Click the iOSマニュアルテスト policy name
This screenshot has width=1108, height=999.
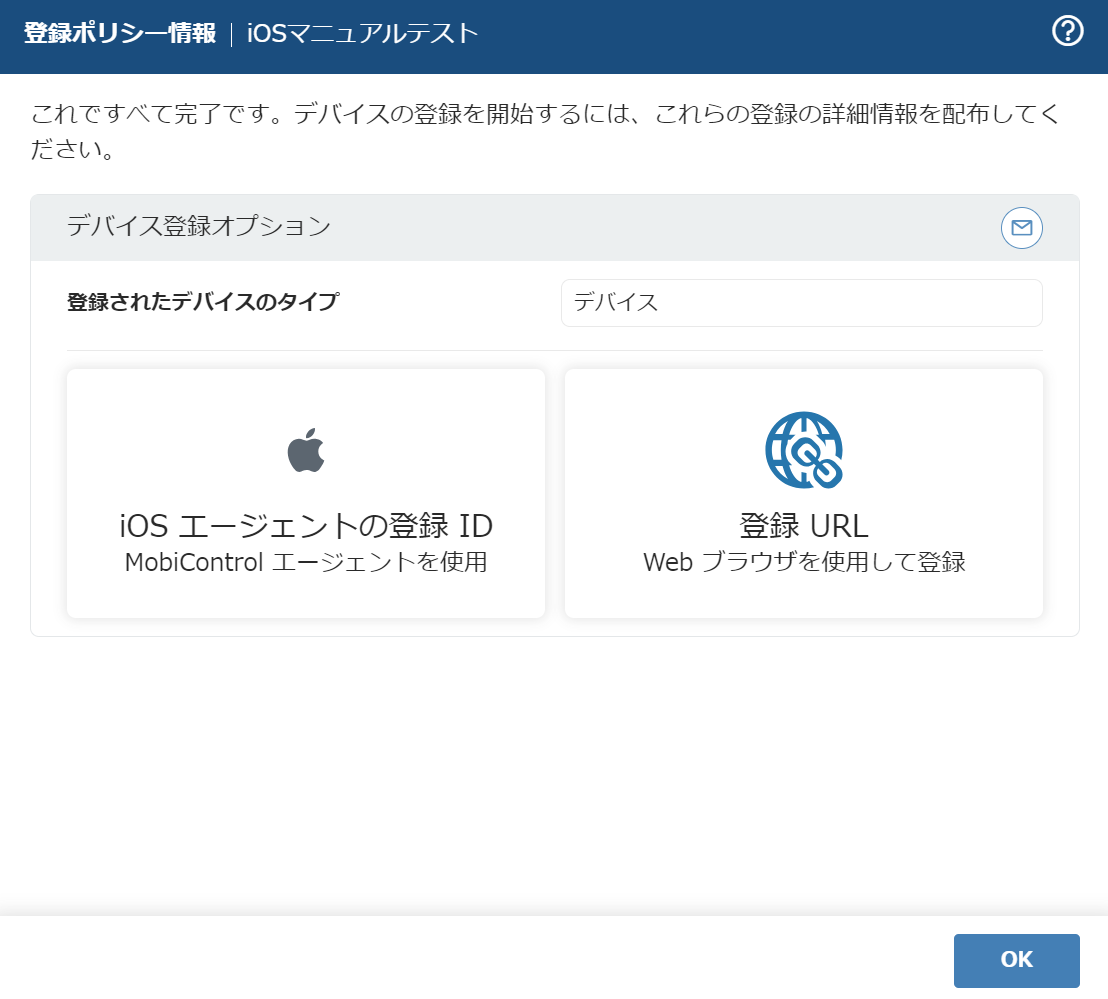tap(363, 33)
